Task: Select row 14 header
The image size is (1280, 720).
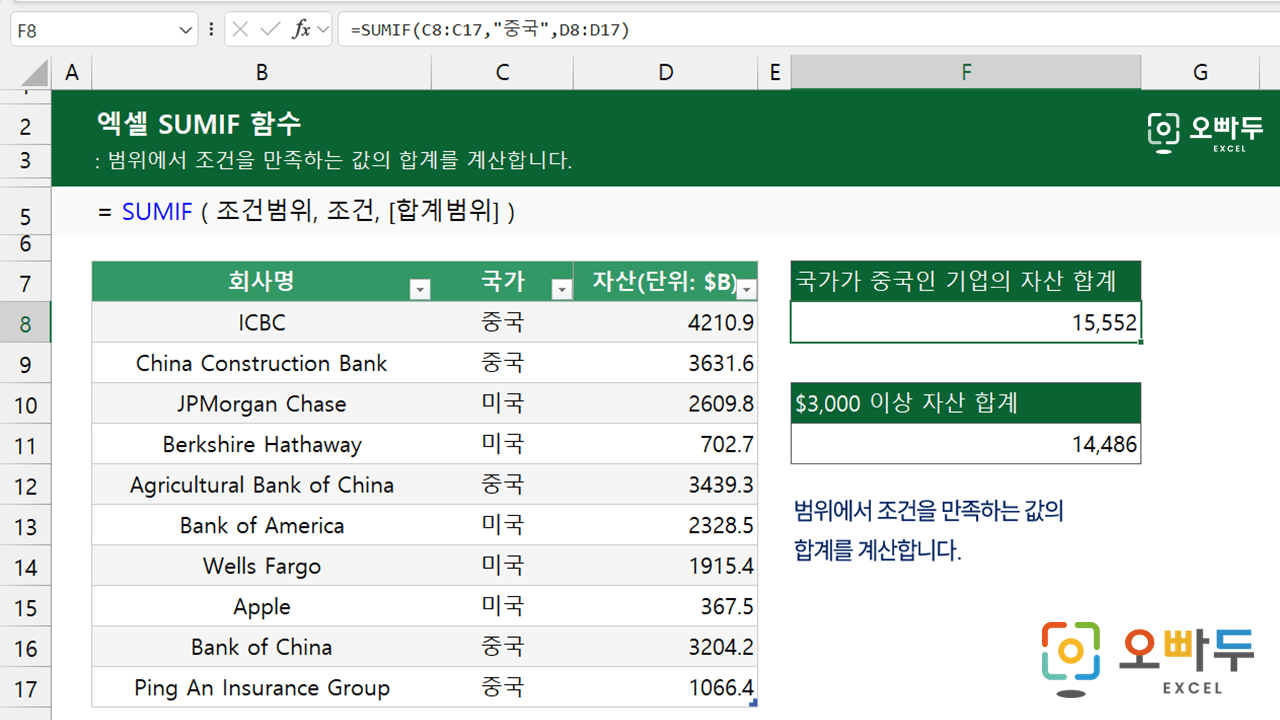Action: 25,567
